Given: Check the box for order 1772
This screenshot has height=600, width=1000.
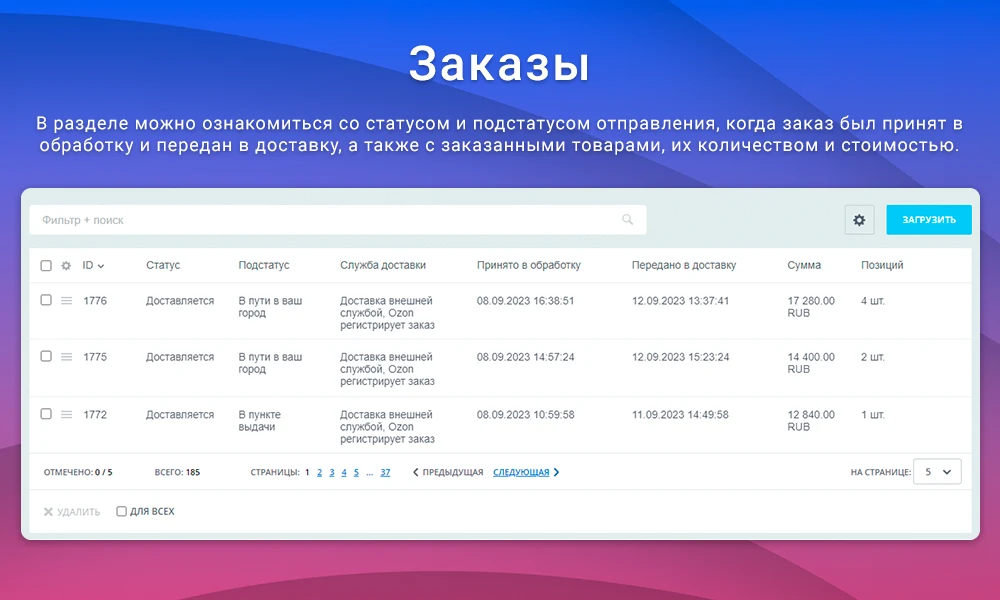Looking at the screenshot, I should [x=46, y=414].
